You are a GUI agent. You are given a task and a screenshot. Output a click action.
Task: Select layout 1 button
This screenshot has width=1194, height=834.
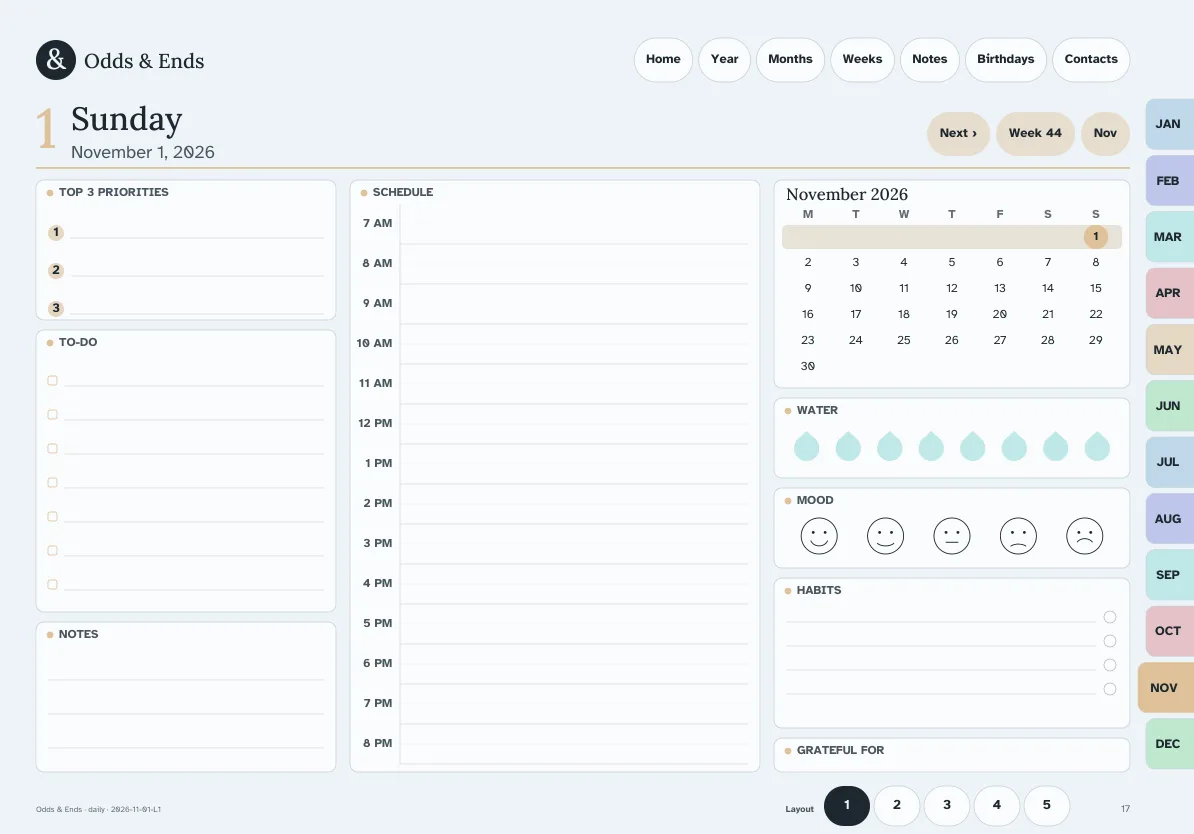(847, 805)
